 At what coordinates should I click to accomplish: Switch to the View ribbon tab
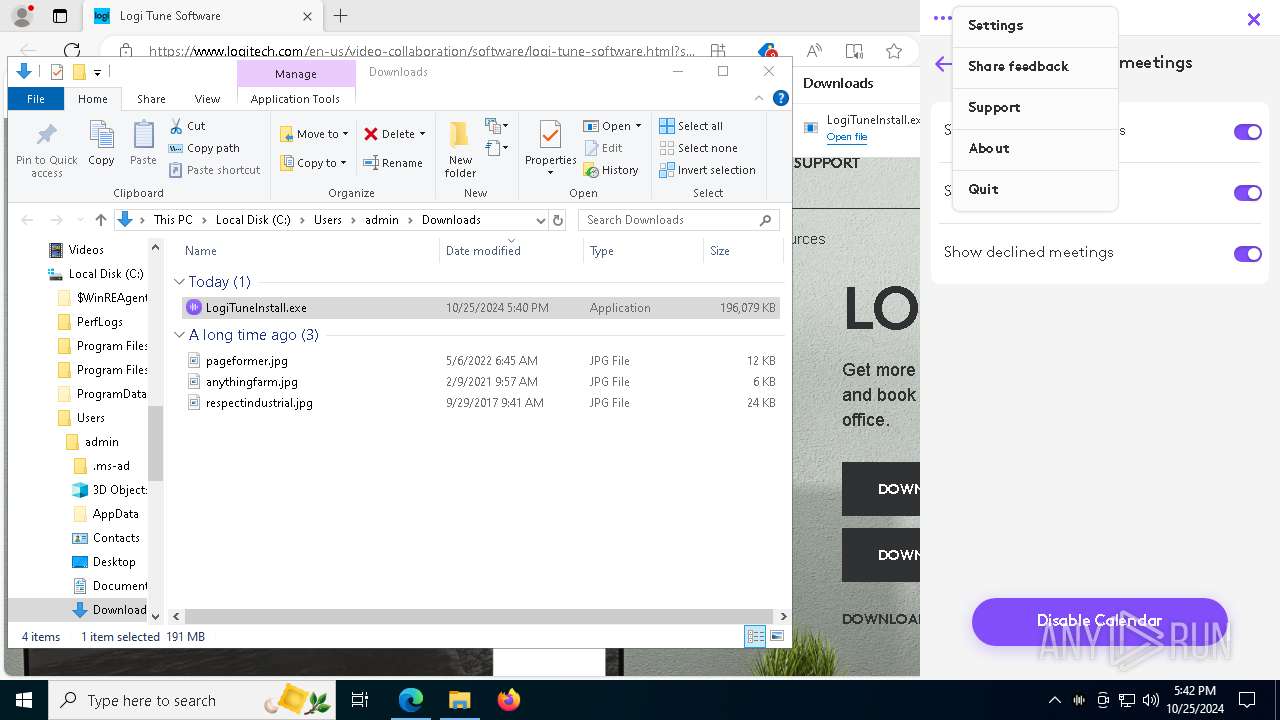(207, 99)
